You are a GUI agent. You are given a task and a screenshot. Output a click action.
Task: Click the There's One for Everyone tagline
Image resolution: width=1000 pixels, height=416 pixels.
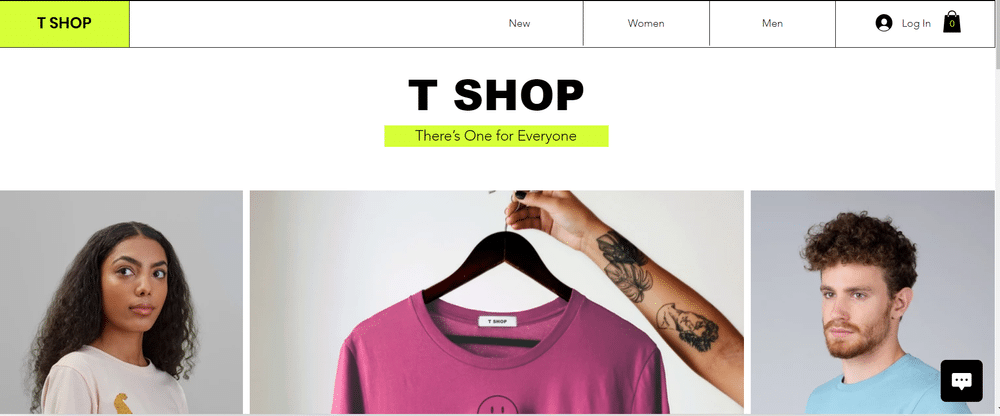(x=496, y=136)
